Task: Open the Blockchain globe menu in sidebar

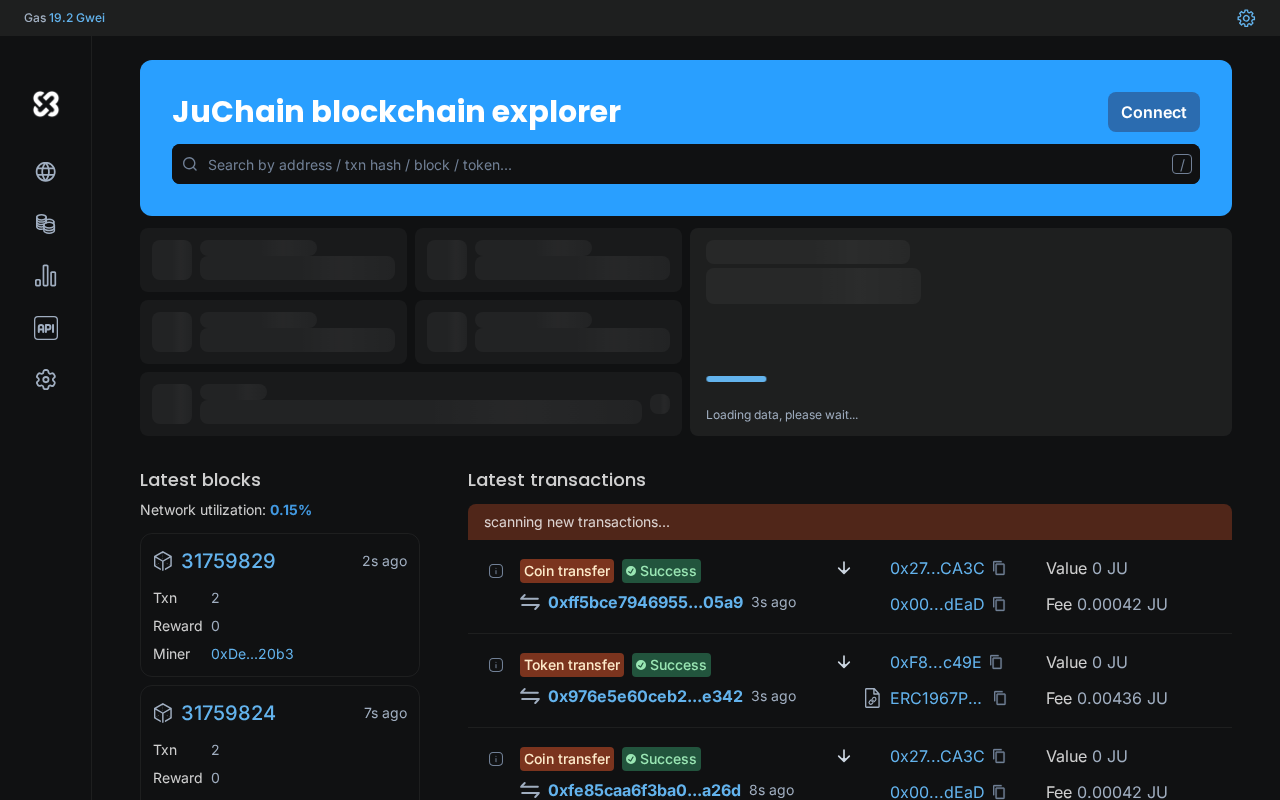Action: [x=46, y=172]
